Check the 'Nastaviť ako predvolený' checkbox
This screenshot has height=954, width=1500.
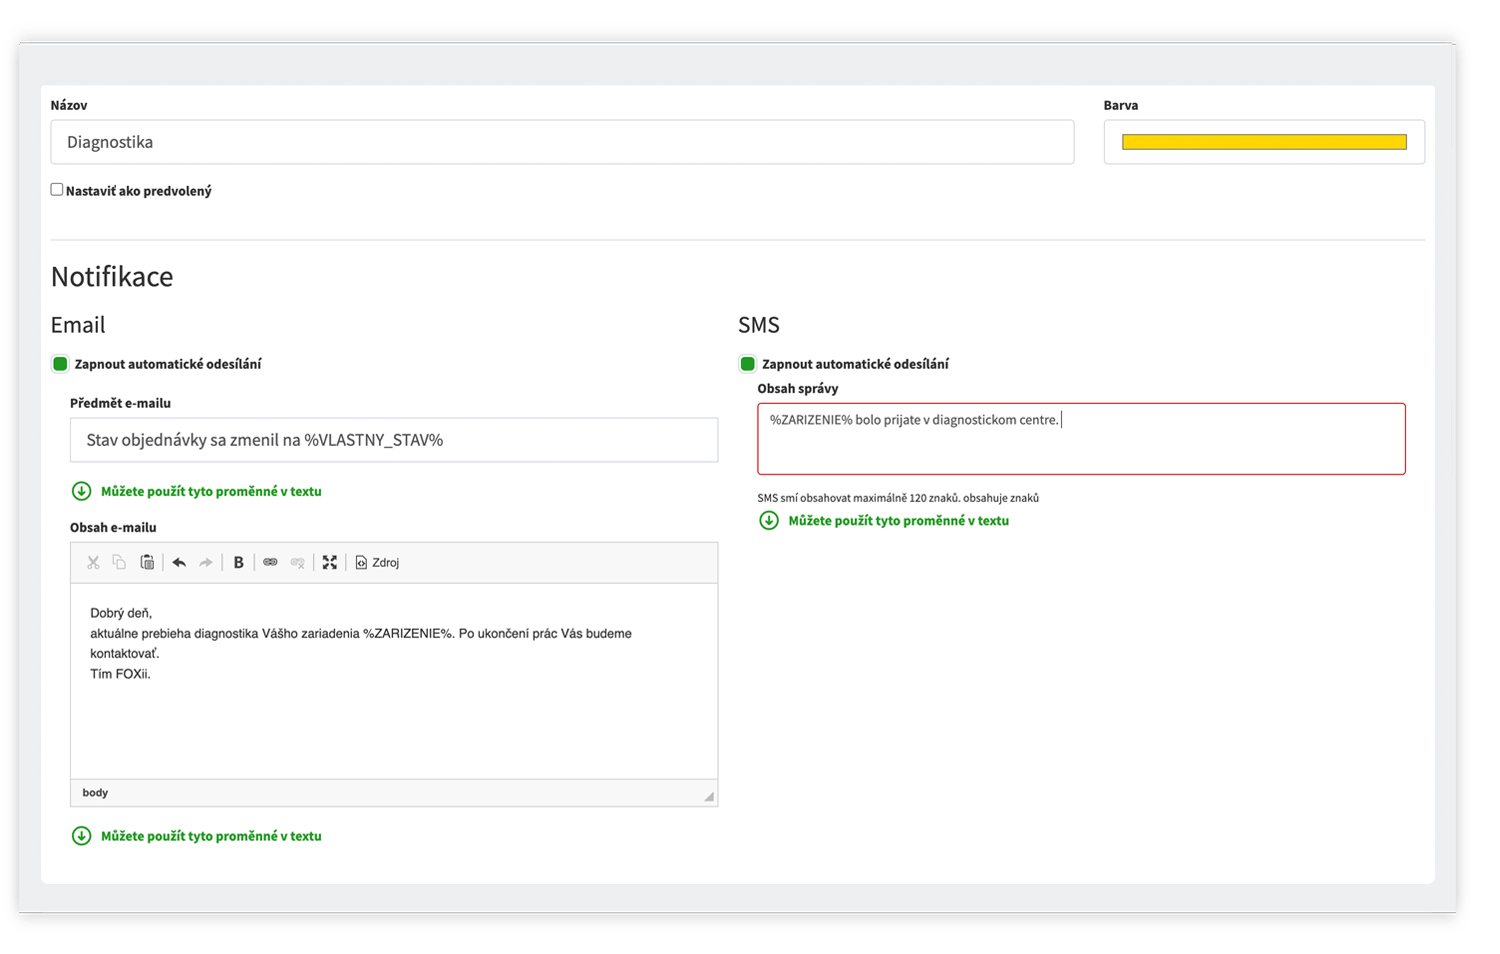tap(57, 190)
